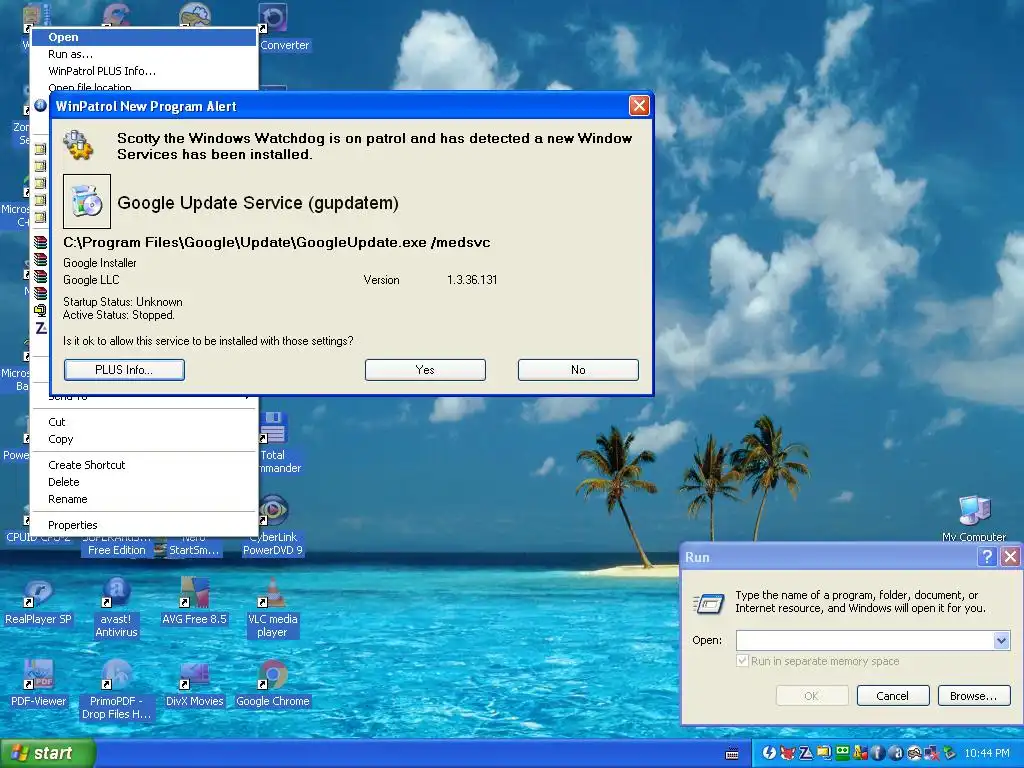
Task: Focus the Open text field in Run dialog
Action: 865,641
